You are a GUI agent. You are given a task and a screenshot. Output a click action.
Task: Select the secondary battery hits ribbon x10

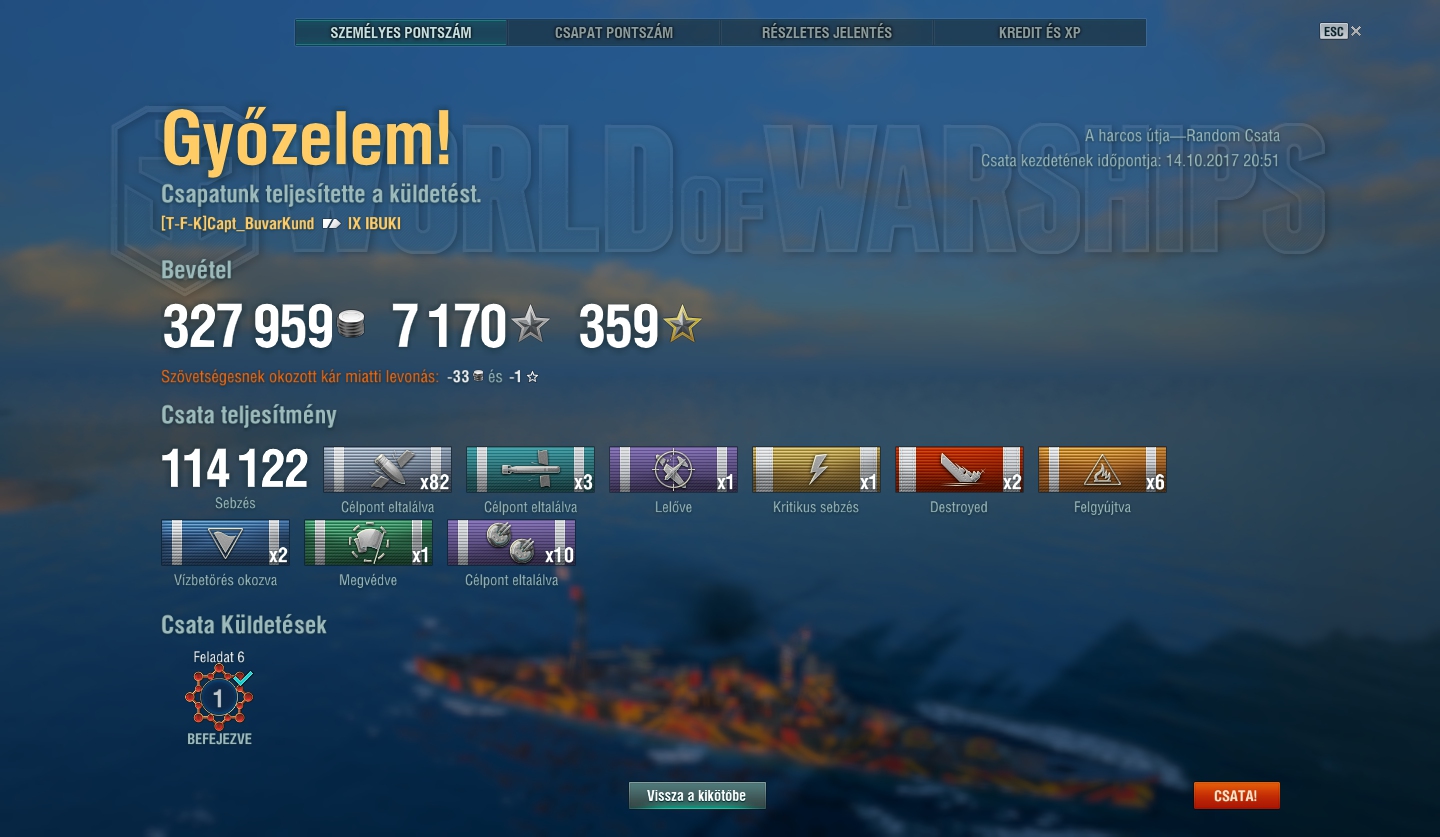(511, 542)
